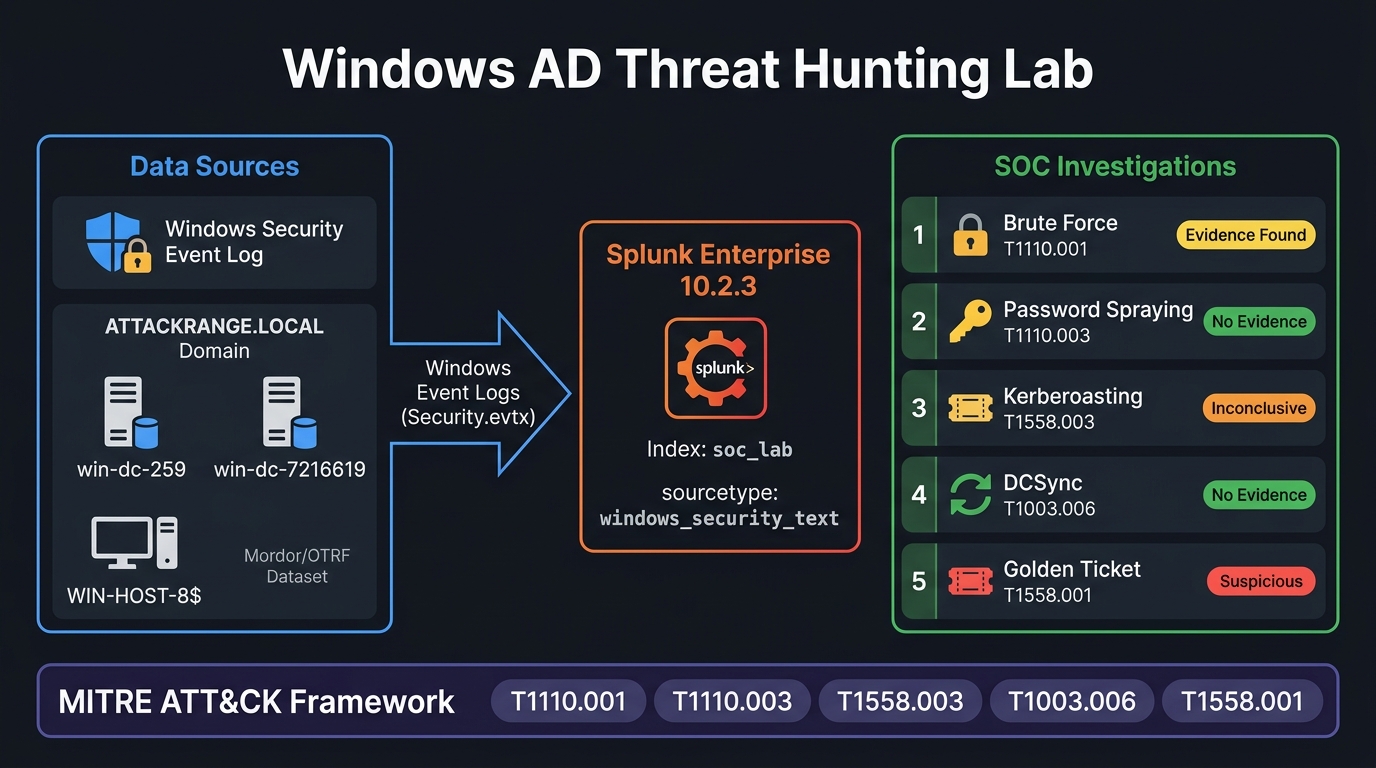Select the Password Spraying key icon
This screenshot has width=1376, height=768.
(970, 322)
